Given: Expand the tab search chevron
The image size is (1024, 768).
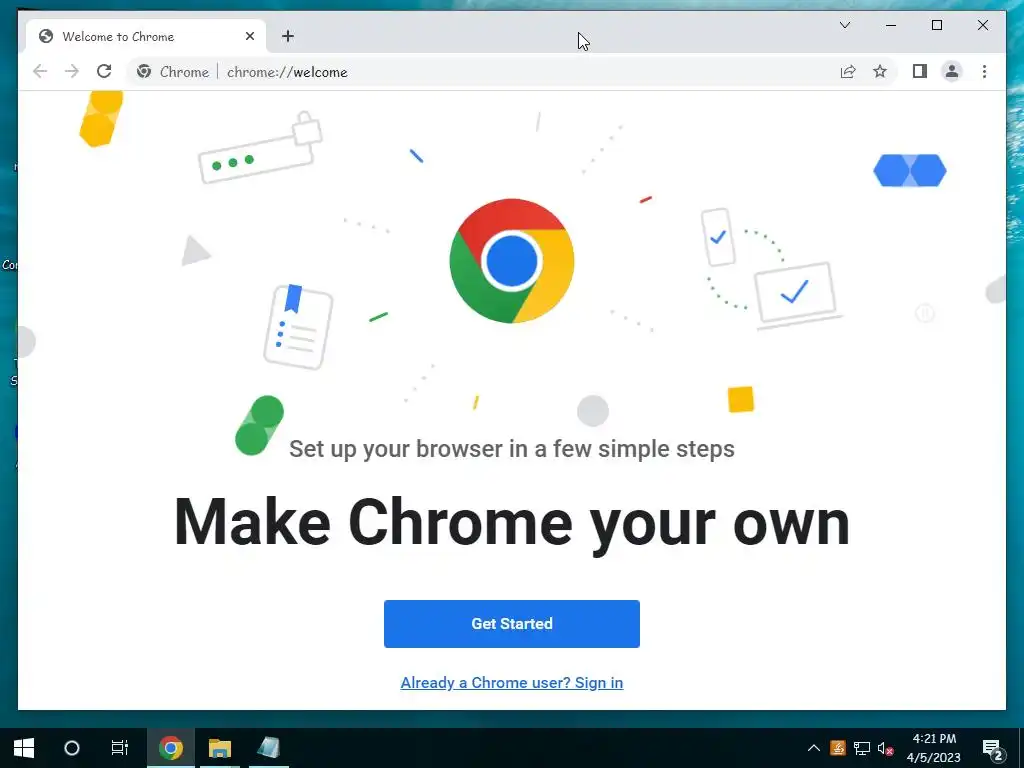Looking at the screenshot, I should coord(844,25).
